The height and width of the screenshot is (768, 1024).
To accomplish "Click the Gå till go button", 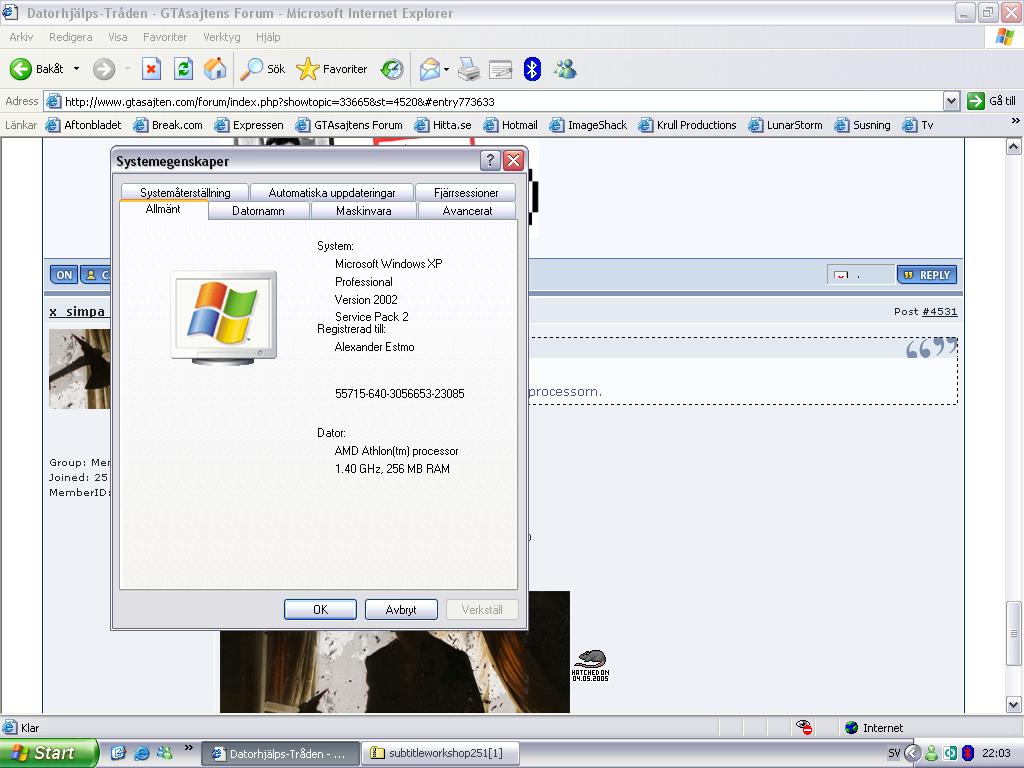I will tap(992, 101).
